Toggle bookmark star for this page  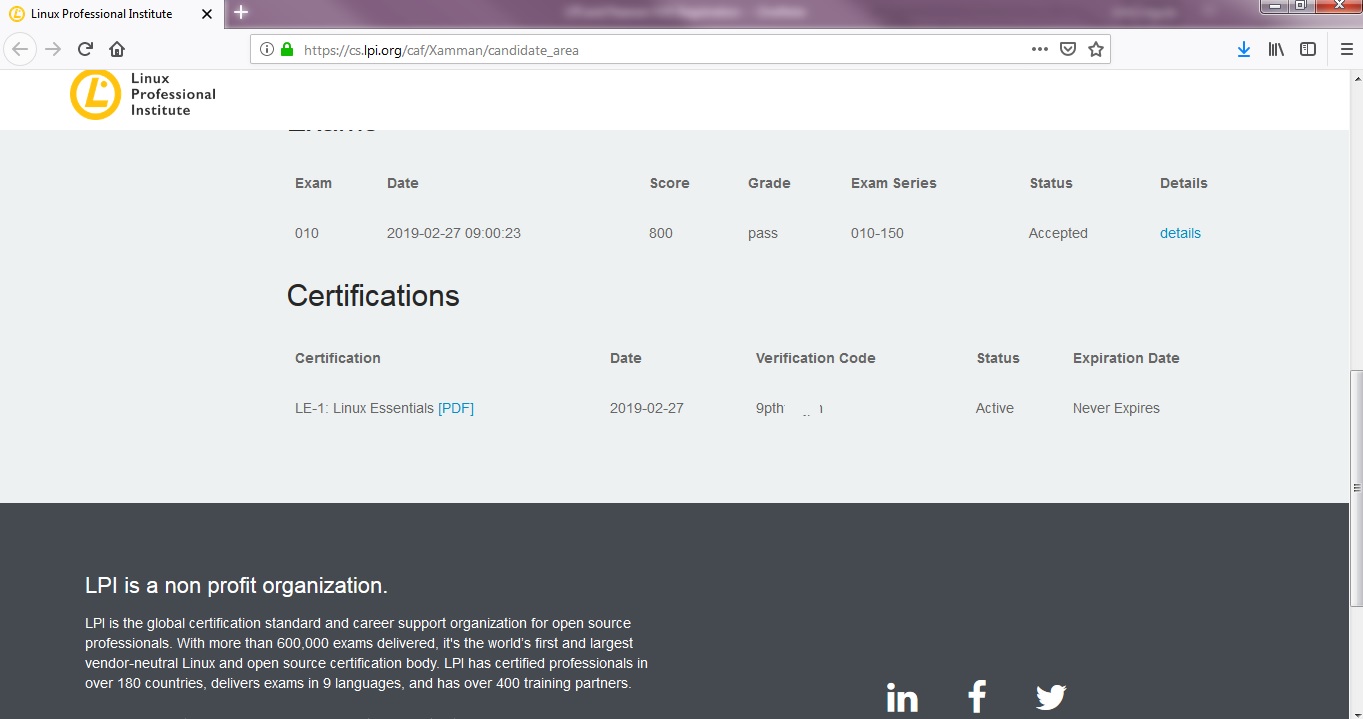[1095, 47]
